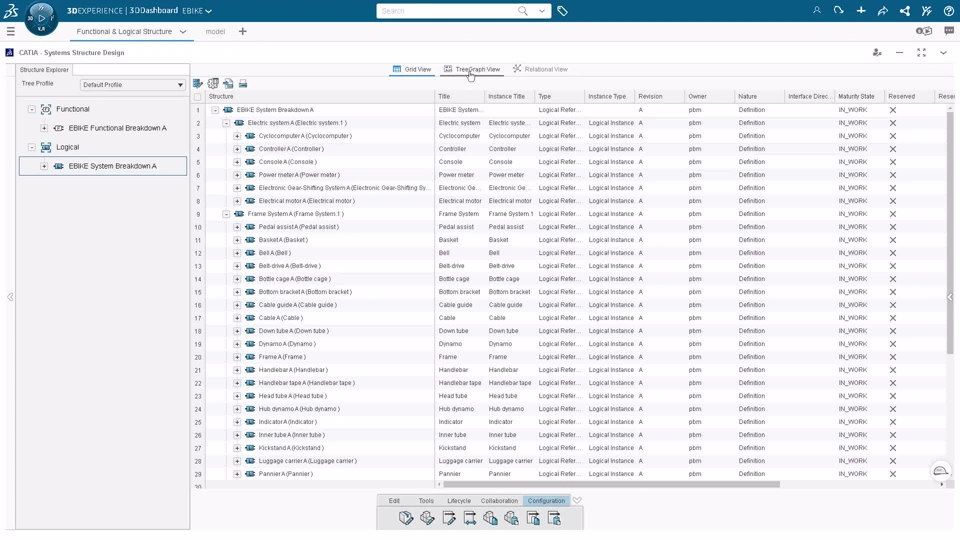Open the 3DEXPERIENCE compass

tap(41, 18)
